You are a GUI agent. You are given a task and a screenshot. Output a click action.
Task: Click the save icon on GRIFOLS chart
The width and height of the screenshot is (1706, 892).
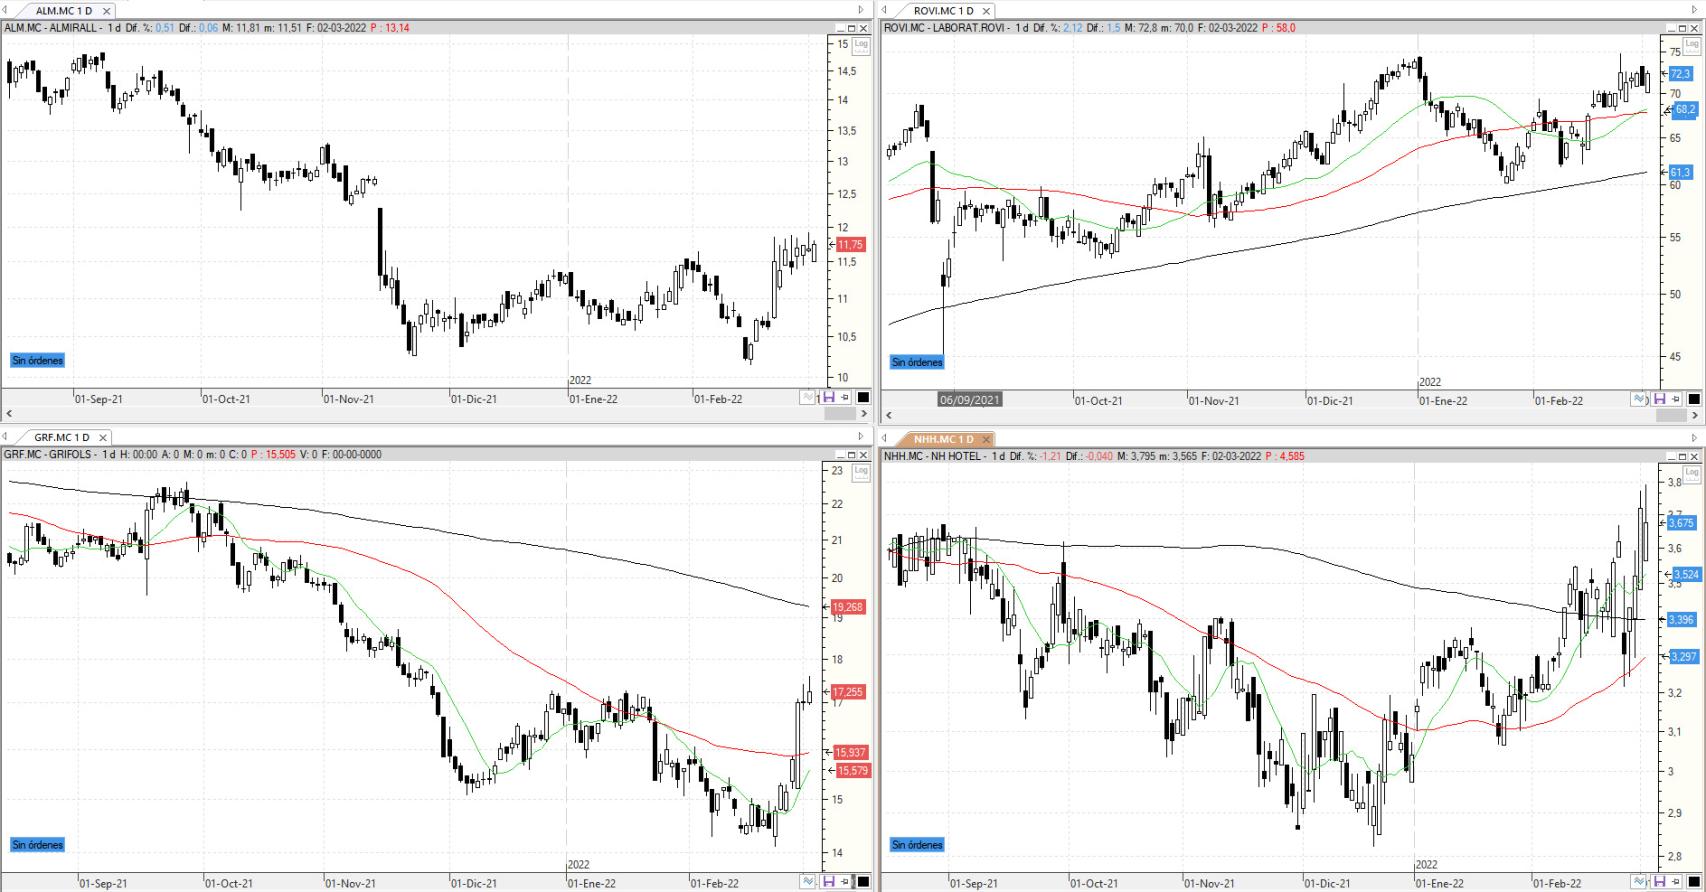pyautogui.click(x=828, y=881)
